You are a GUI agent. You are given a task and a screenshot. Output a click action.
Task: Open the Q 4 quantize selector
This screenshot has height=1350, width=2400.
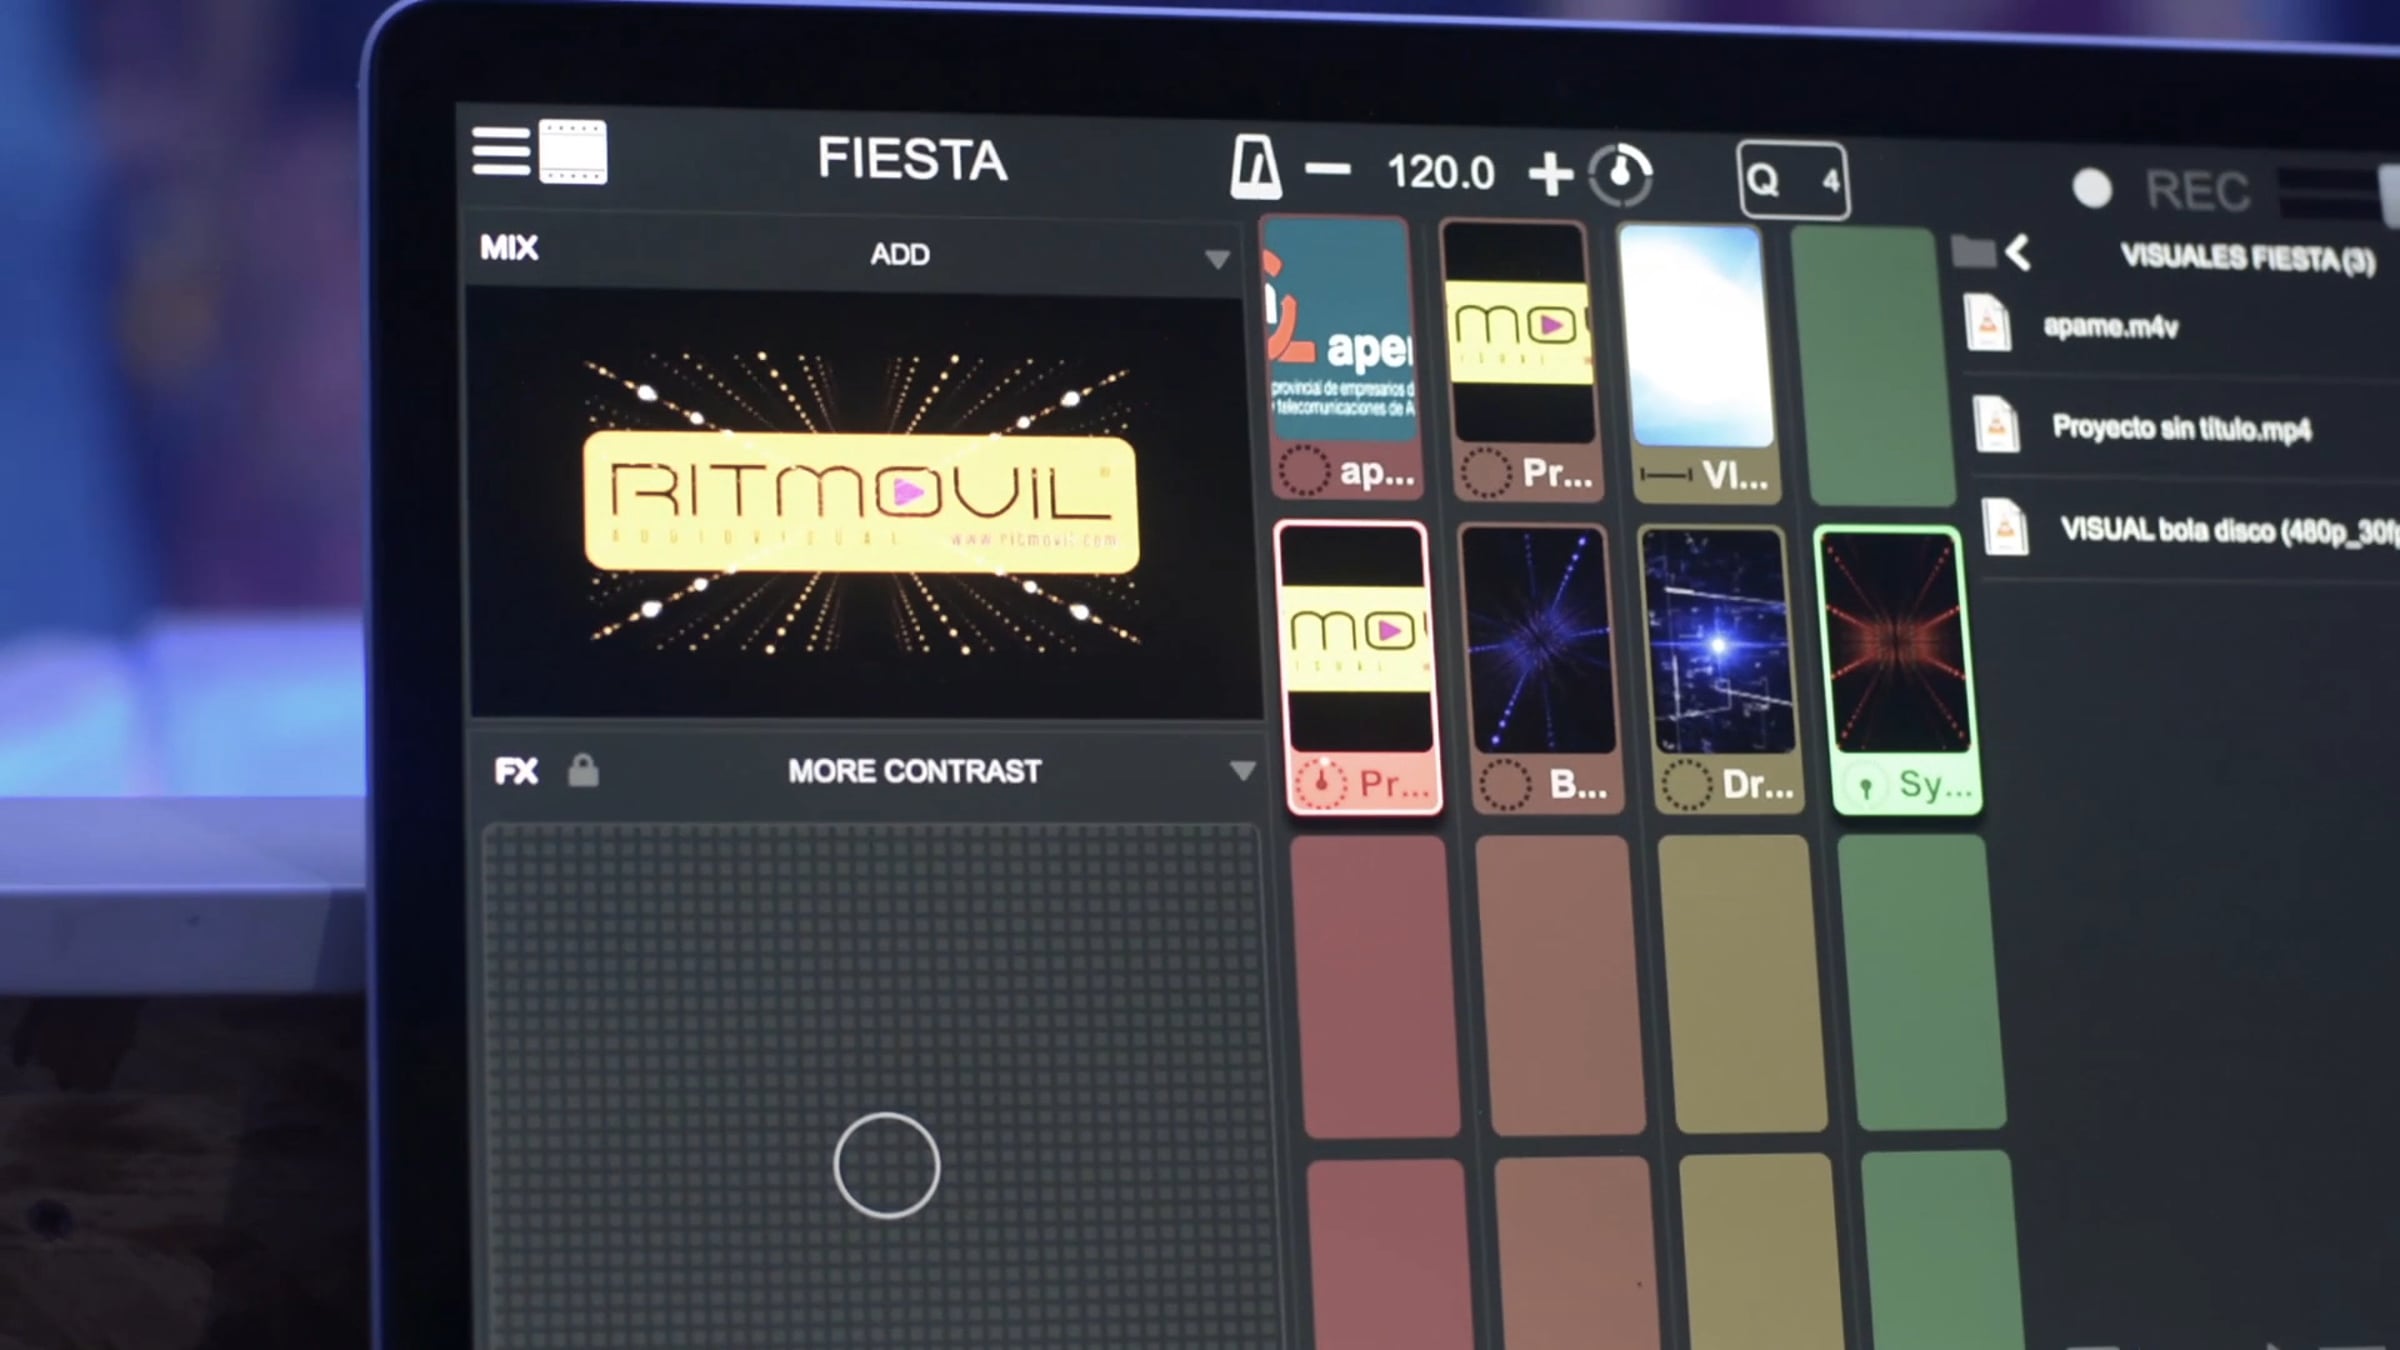point(1794,181)
